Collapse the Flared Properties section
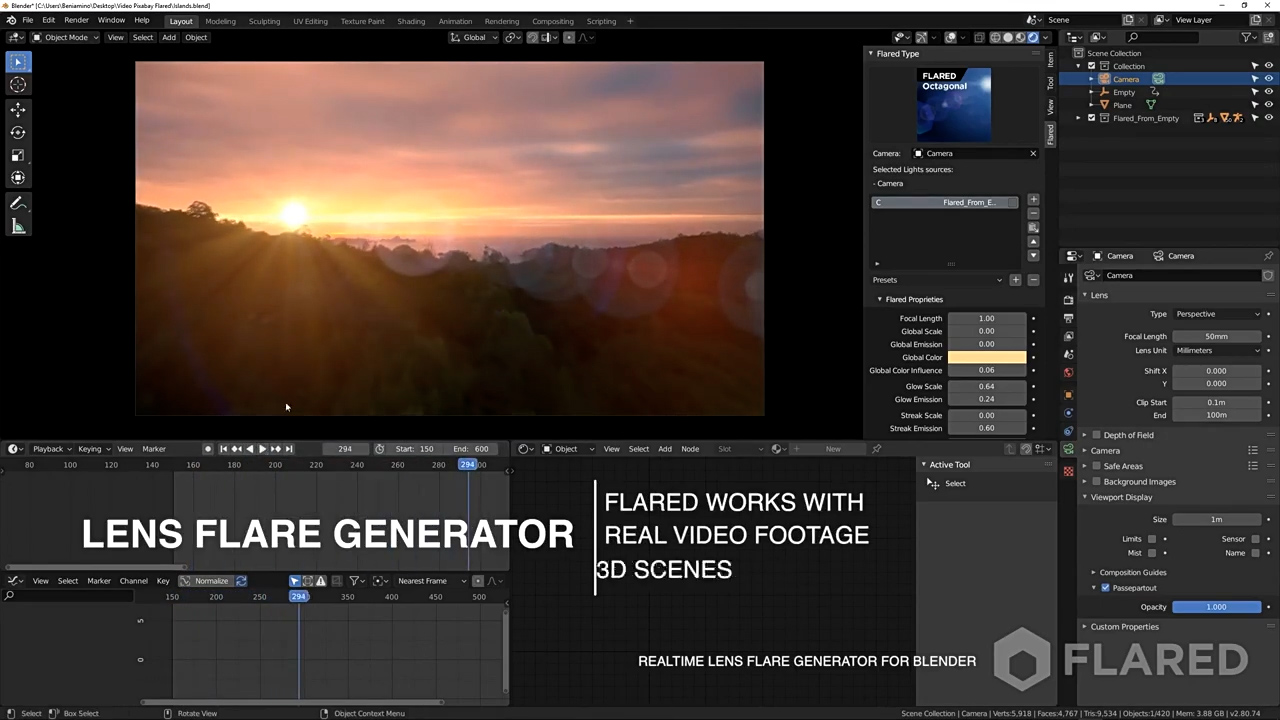Image resolution: width=1280 pixels, height=720 pixels. [880, 299]
